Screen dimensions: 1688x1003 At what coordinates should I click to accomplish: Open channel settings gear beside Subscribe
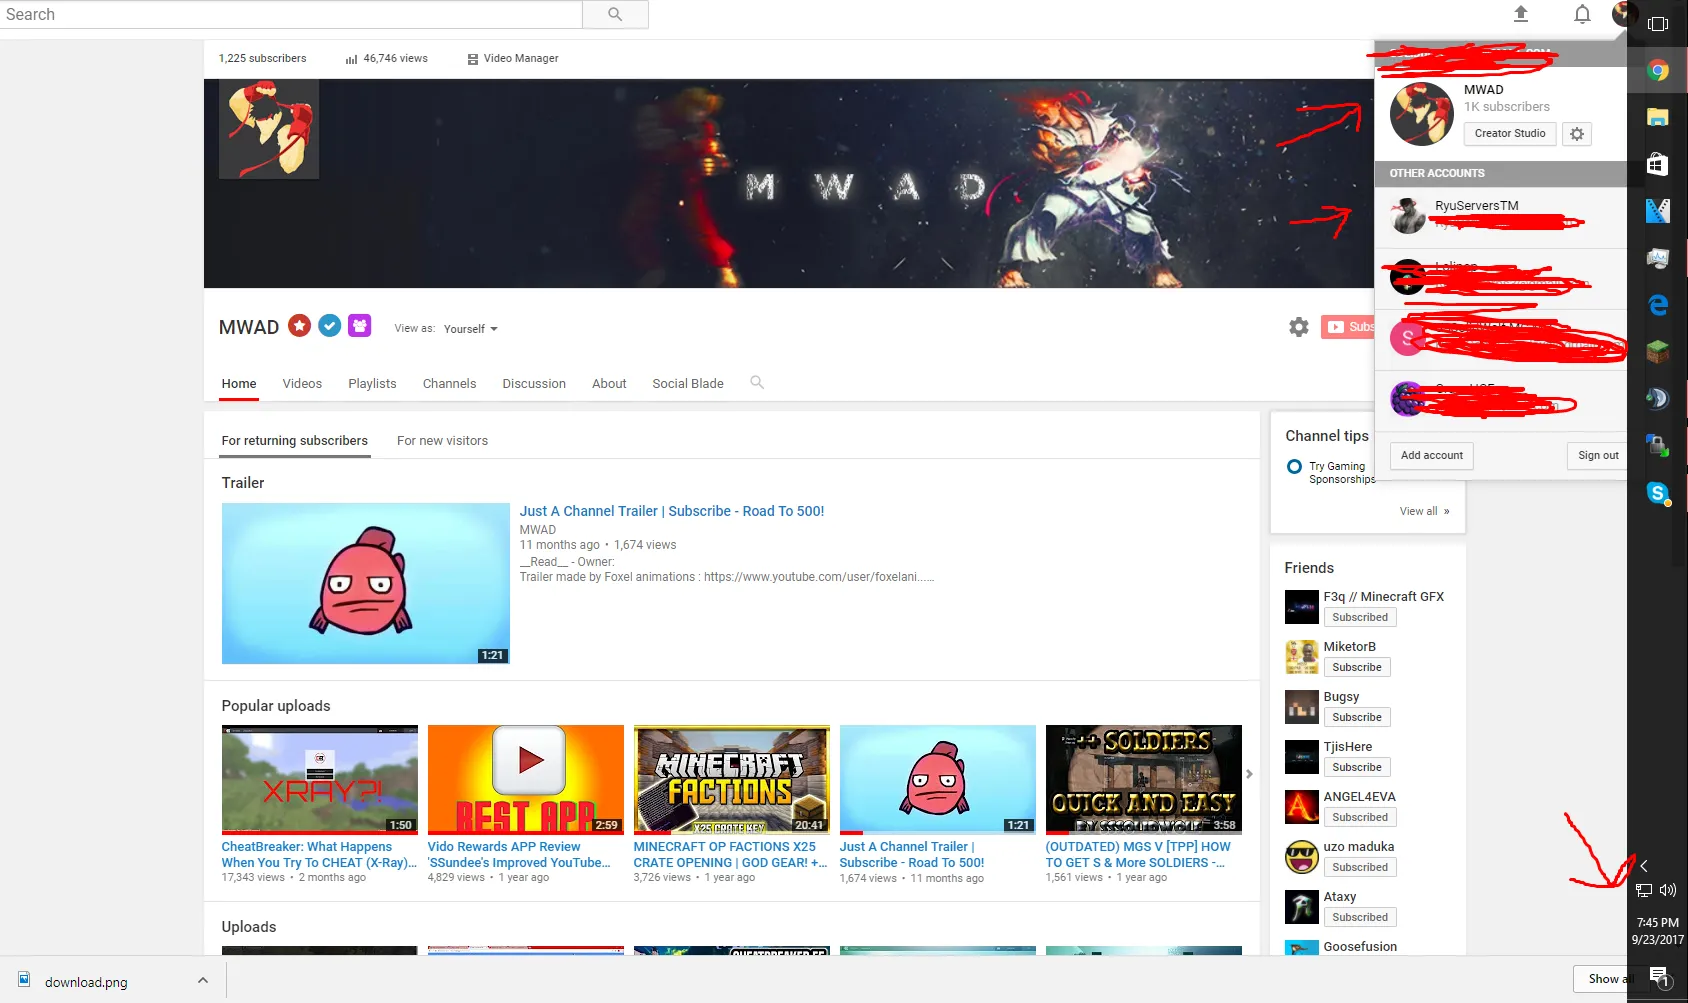1298,327
